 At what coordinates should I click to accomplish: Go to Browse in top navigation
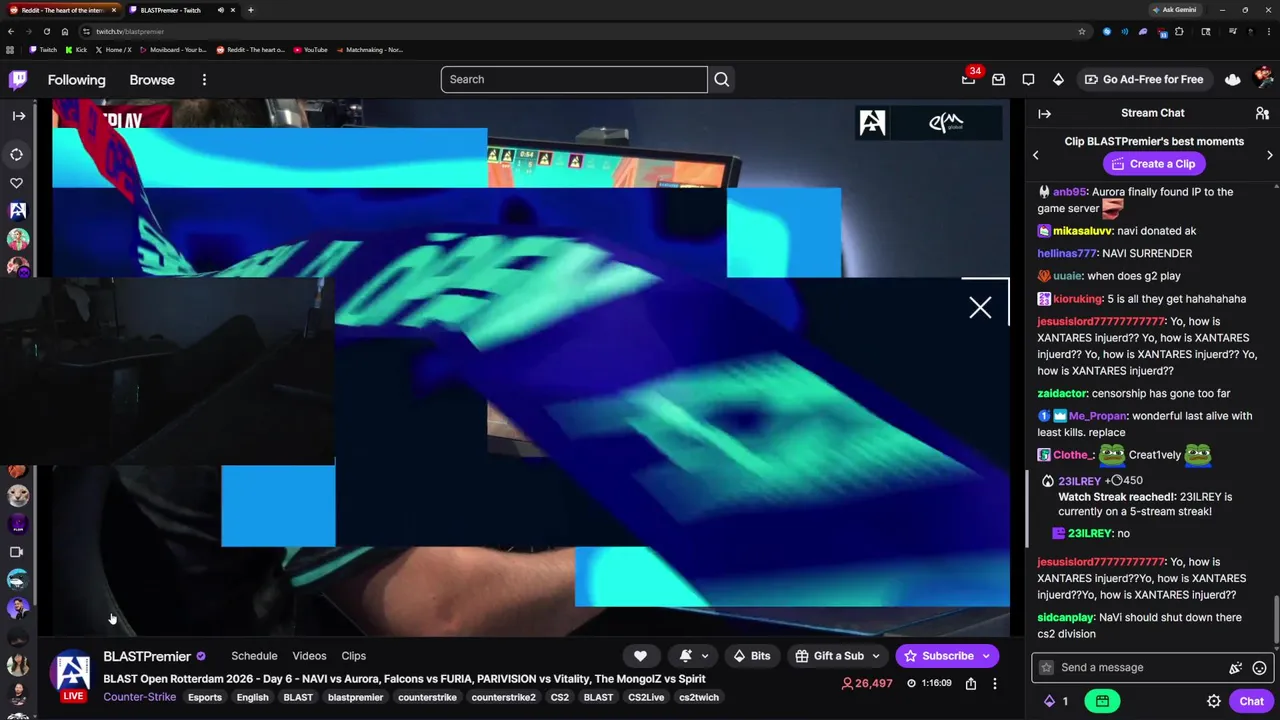(x=152, y=80)
